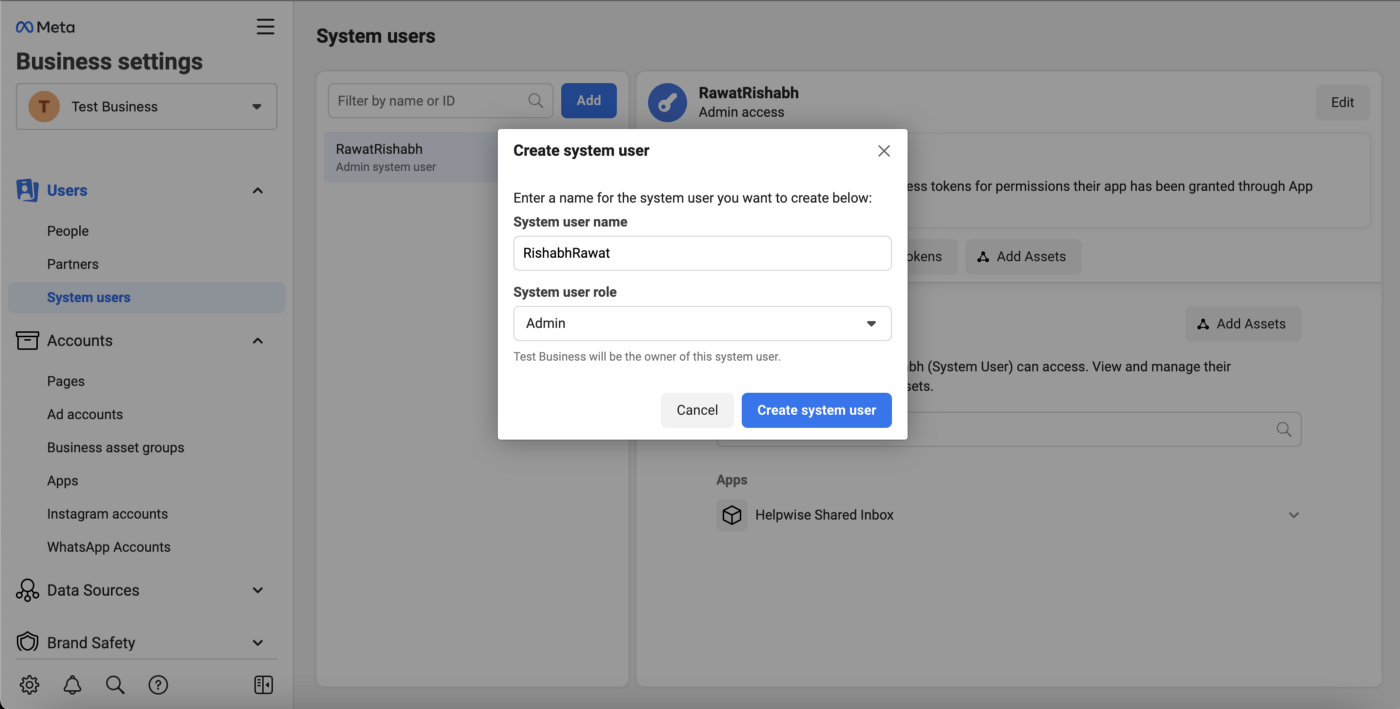
Task: Close the Create system user dialog
Action: pos(883,151)
